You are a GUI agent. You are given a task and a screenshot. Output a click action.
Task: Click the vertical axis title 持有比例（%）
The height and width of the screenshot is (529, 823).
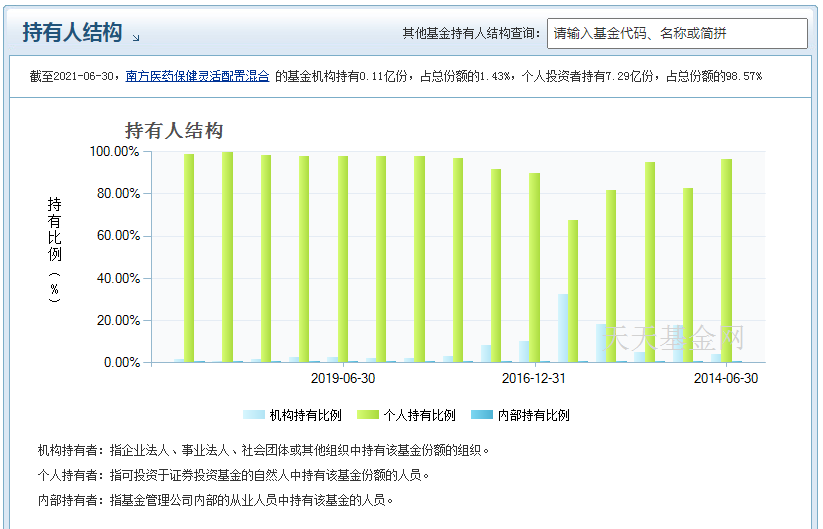click(x=55, y=250)
